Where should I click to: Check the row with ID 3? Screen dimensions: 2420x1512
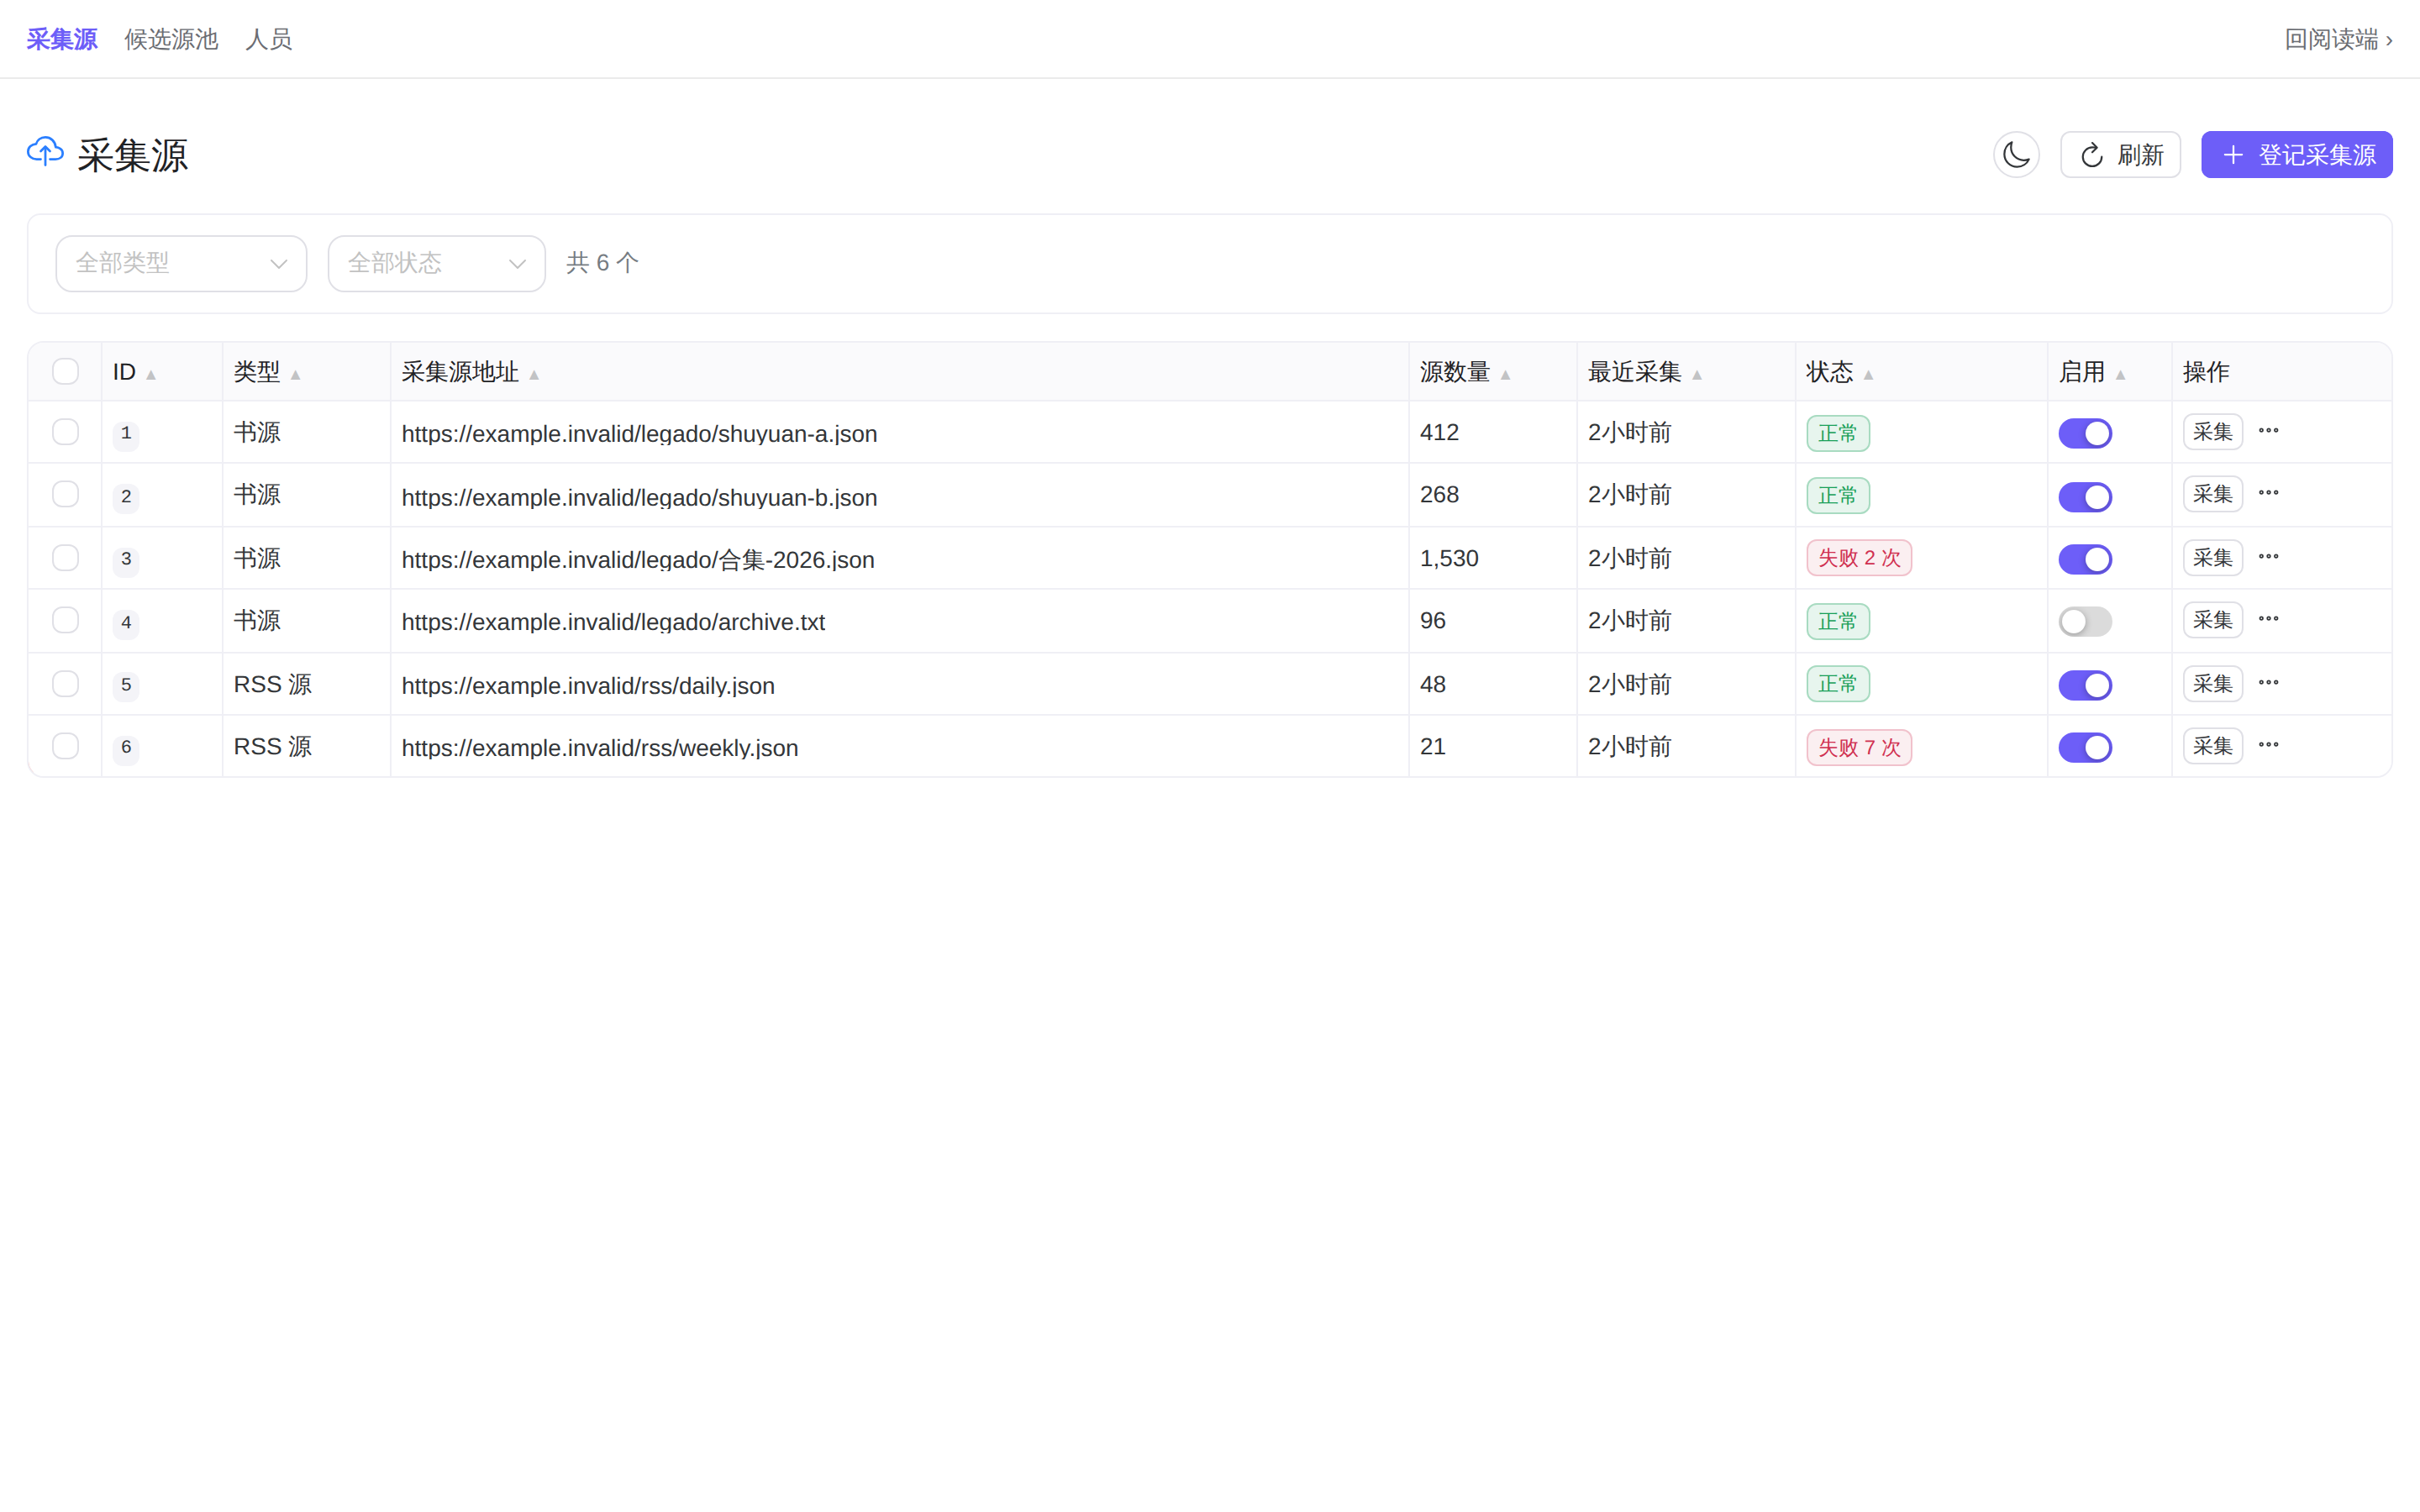tap(65, 558)
